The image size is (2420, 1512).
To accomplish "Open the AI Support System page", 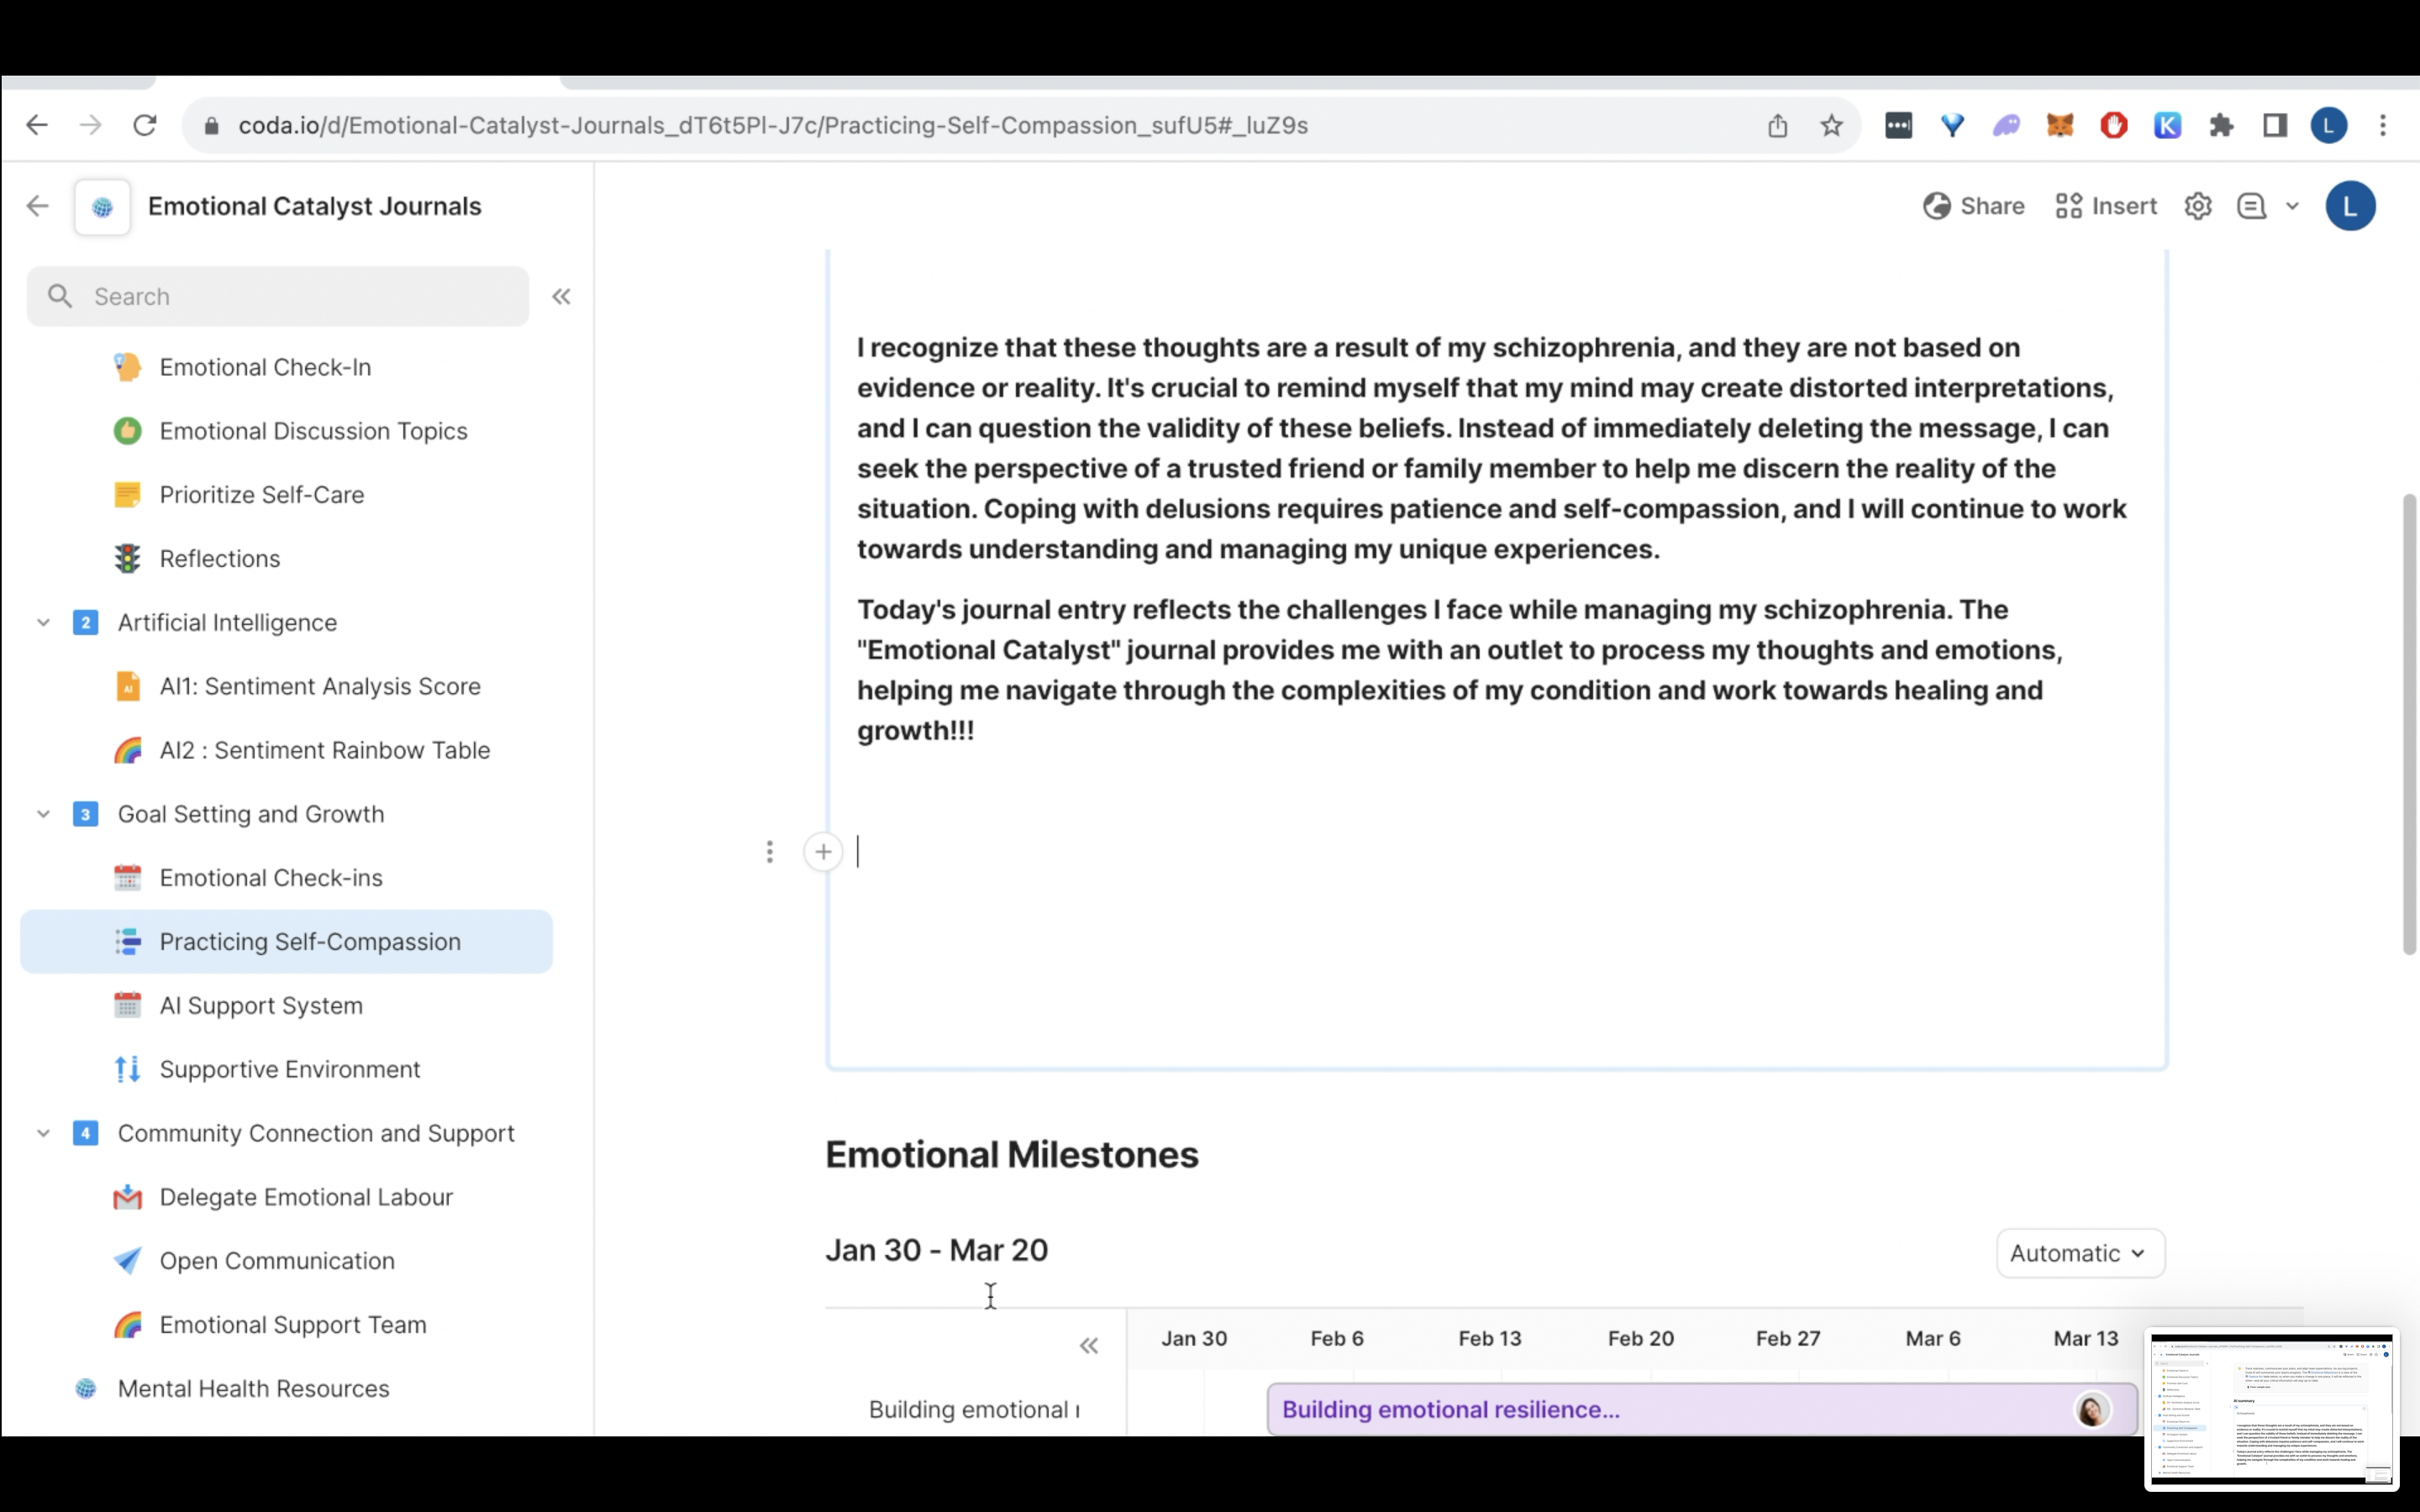I will point(260,1005).
